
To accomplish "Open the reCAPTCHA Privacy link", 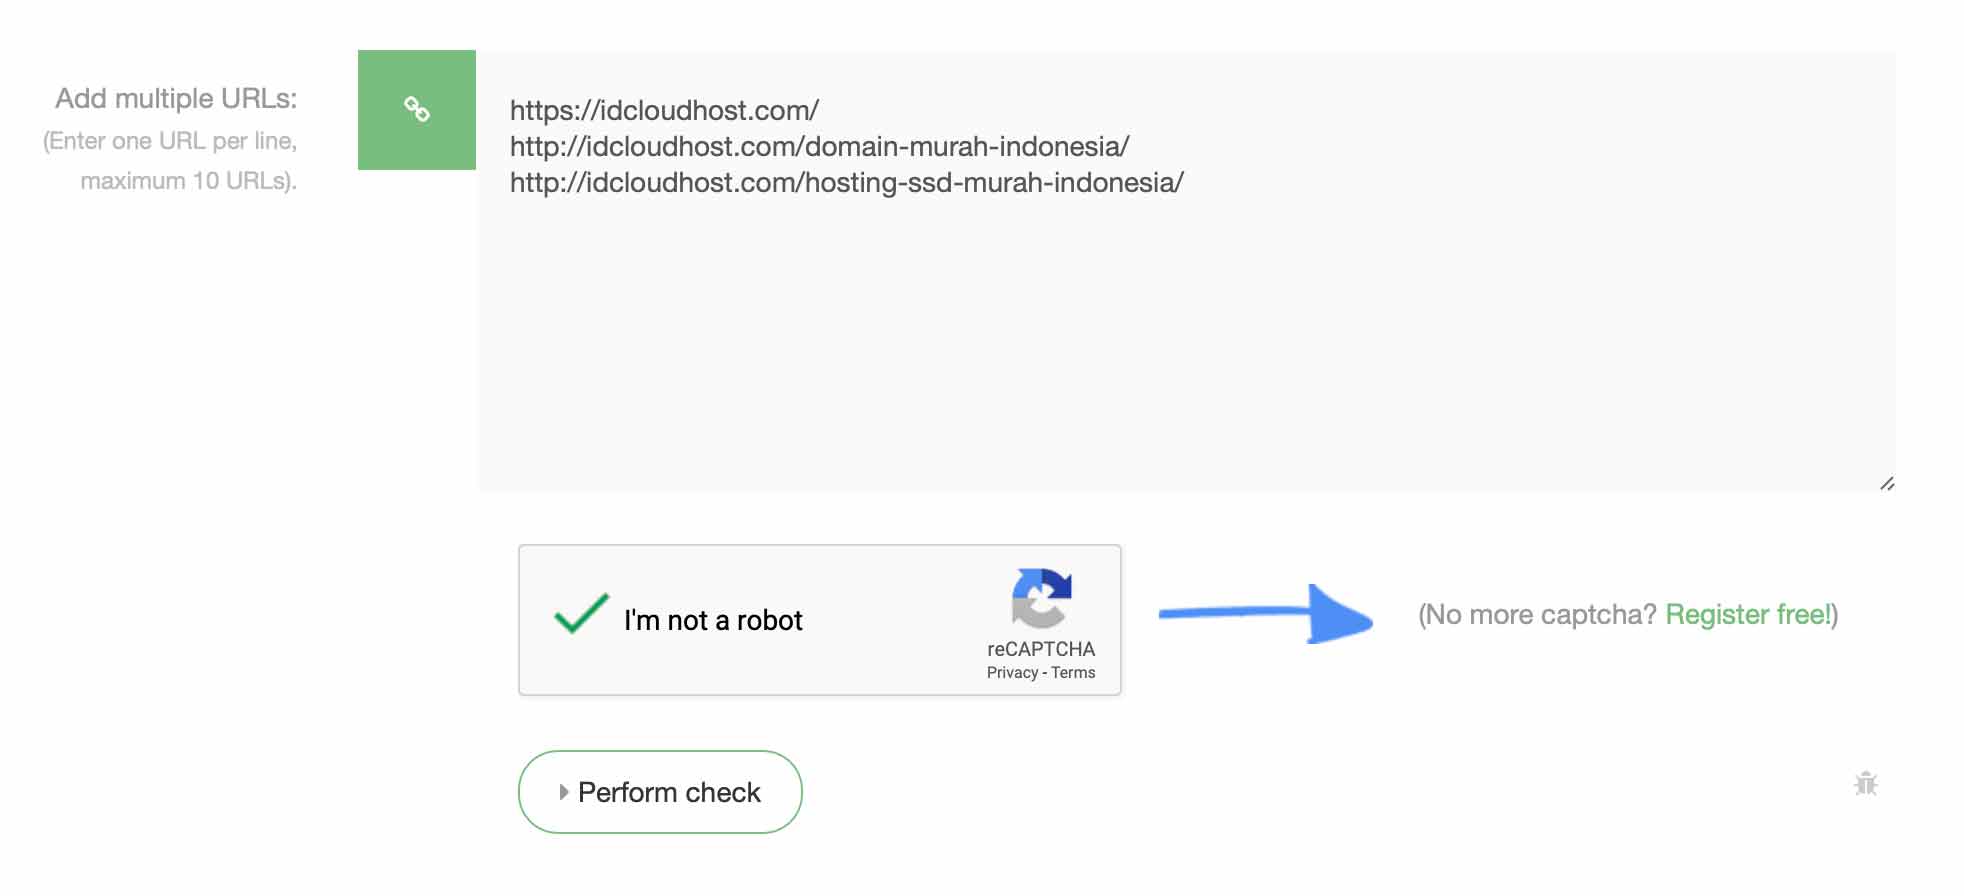I will [1012, 673].
